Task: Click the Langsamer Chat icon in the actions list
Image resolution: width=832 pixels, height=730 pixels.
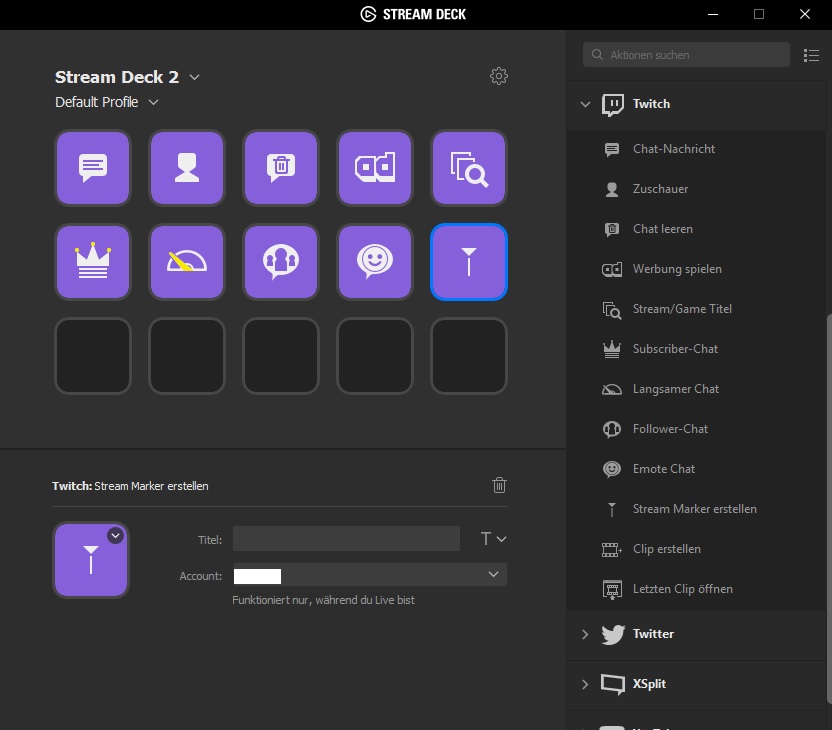Action: coord(612,389)
